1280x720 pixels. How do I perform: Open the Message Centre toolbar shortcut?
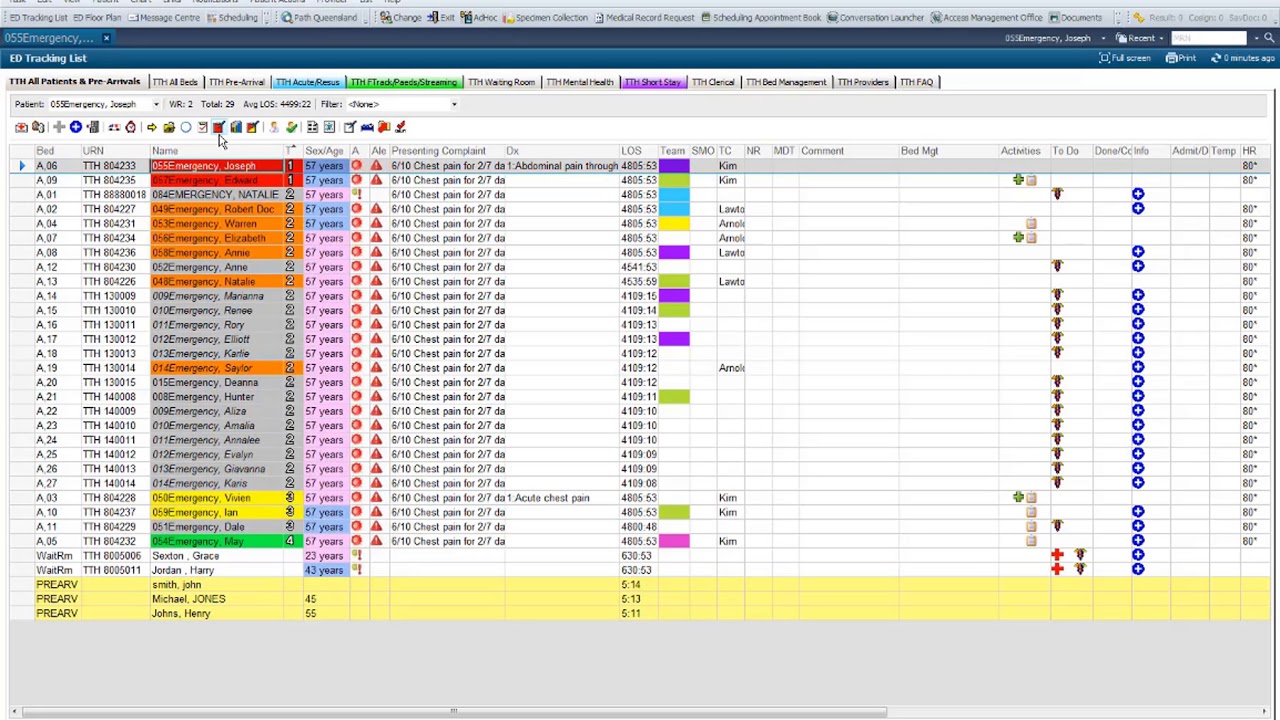(165, 18)
